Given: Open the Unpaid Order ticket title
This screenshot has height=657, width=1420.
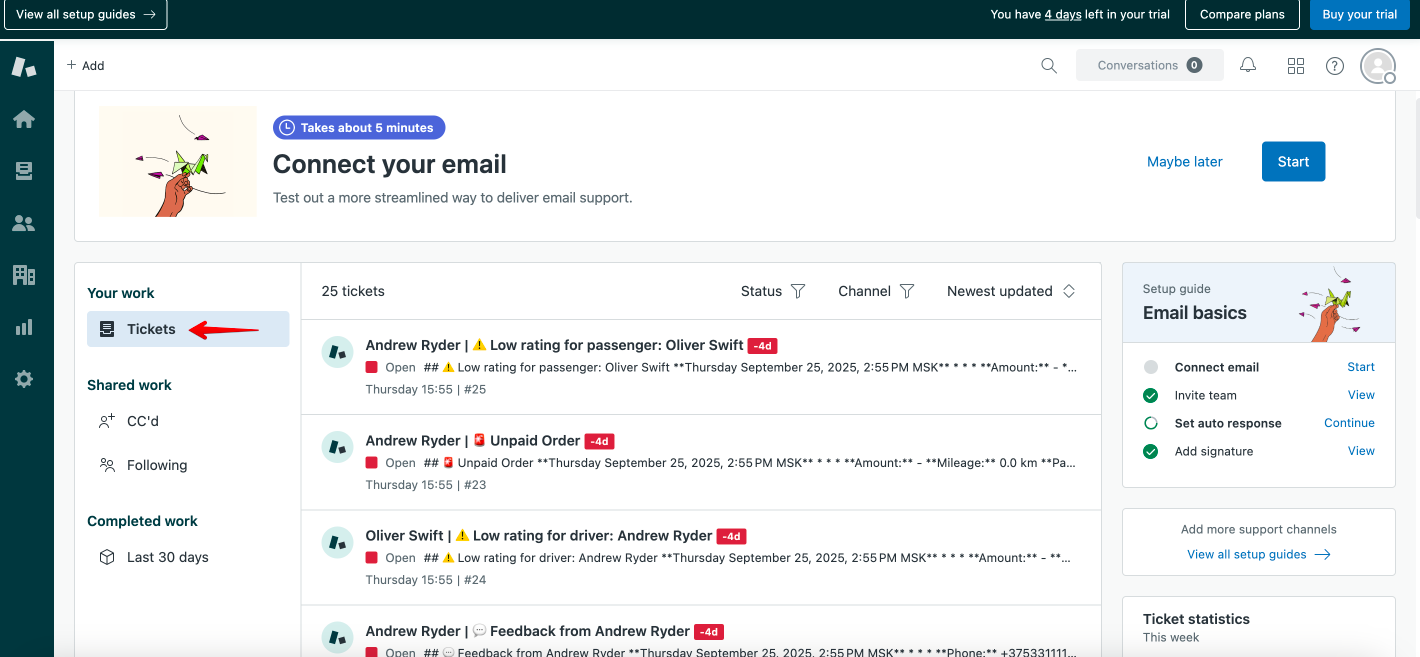Looking at the screenshot, I should [x=473, y=440].
